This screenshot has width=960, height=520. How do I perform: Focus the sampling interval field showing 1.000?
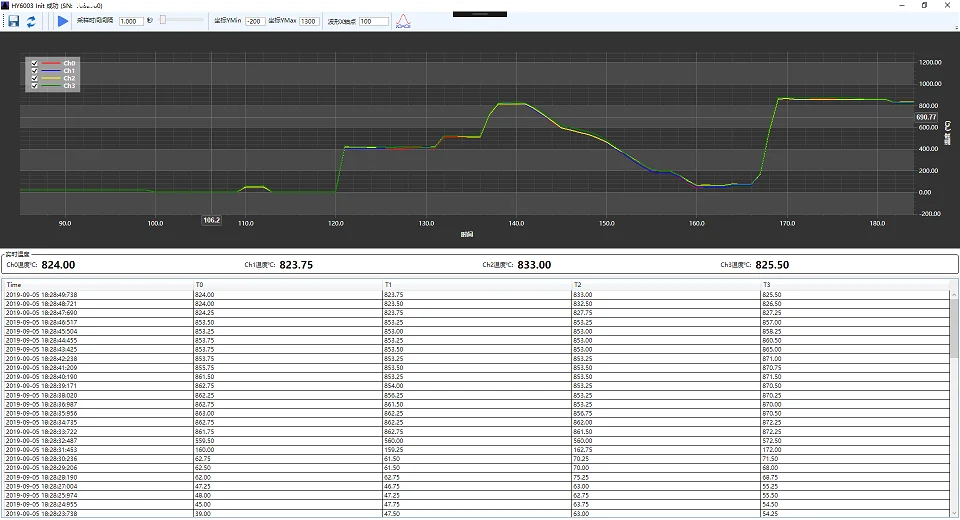coord(131,21)
